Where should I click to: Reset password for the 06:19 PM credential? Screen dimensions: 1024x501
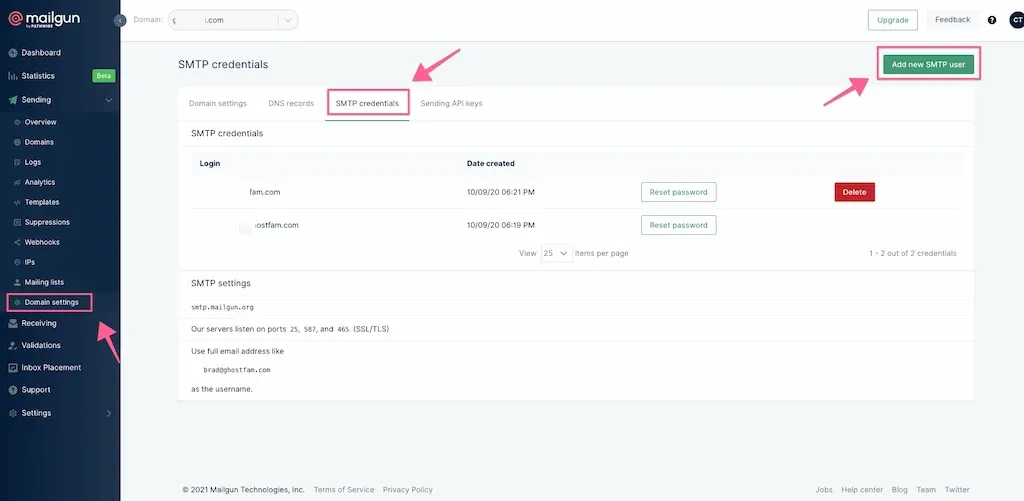pyautogui.click(x=679, y=225)
